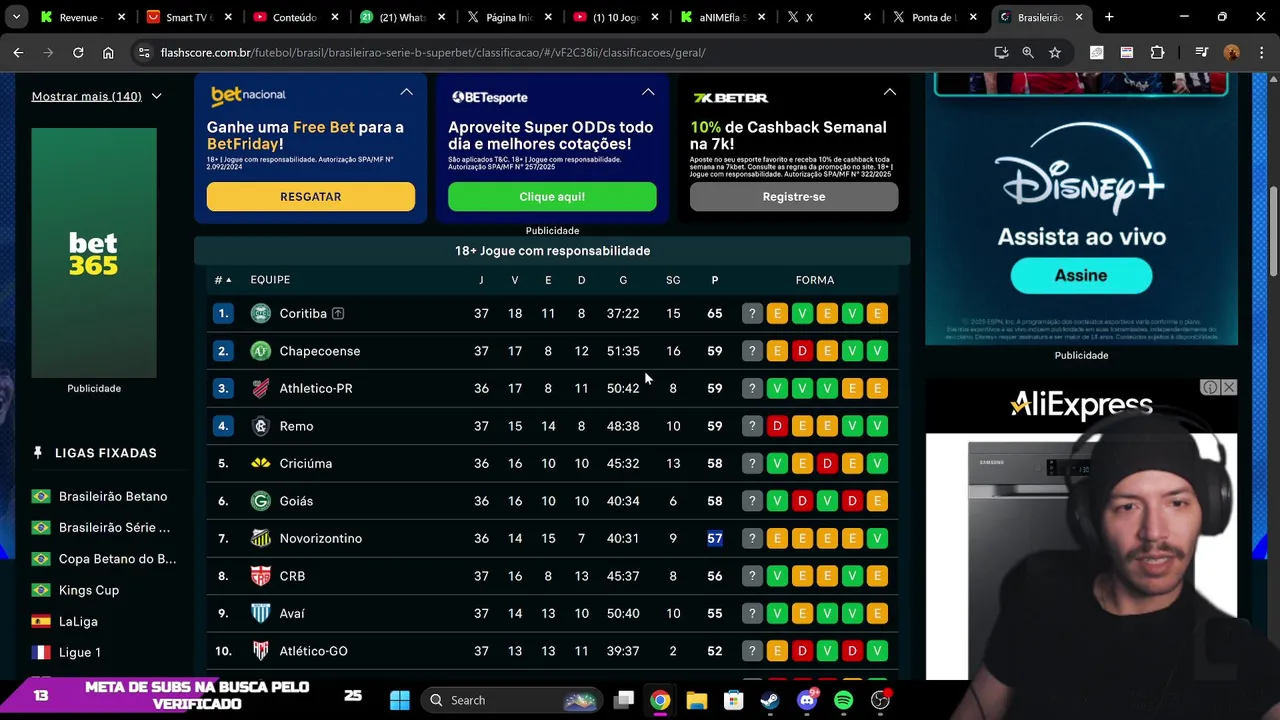
Task: Click Avaí team crest
Action: (260, 613)
